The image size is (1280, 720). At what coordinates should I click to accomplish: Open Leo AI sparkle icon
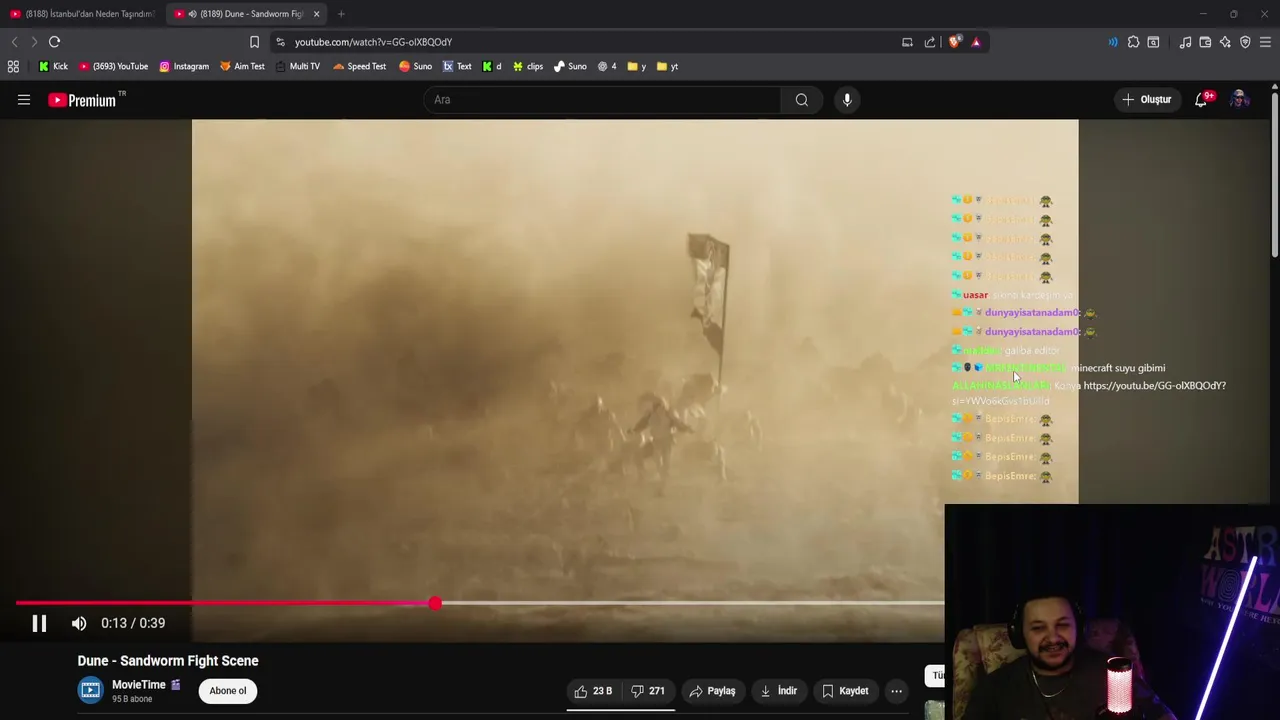(x=1225, y=42)
